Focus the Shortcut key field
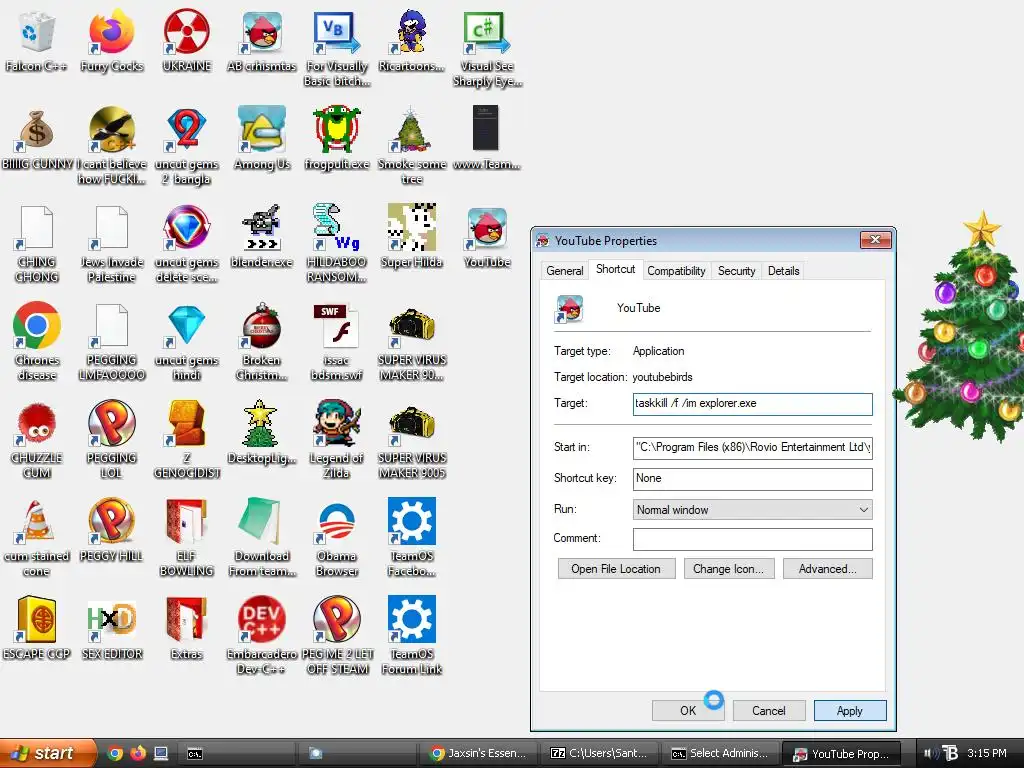 click(x=752, y=478)
